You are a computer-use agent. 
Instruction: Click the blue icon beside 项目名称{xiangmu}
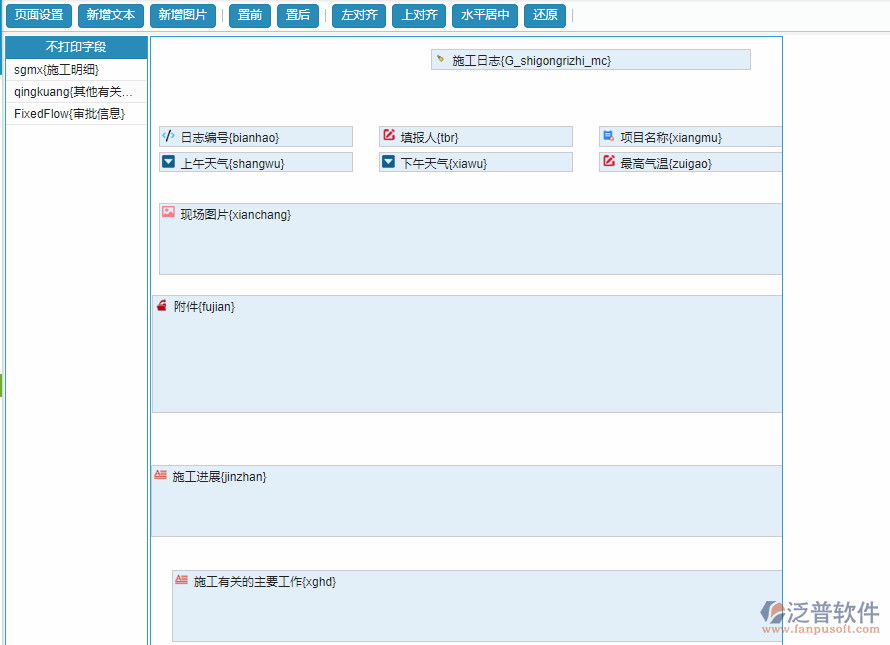(608, 135)
